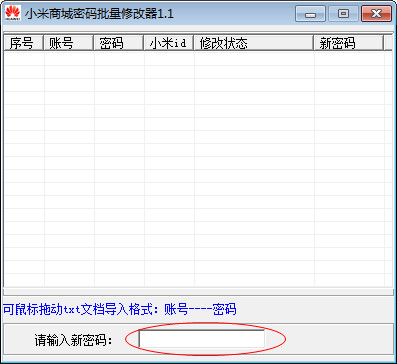Click the 序号 column header

pyautogui.click(x=24, y=43)
